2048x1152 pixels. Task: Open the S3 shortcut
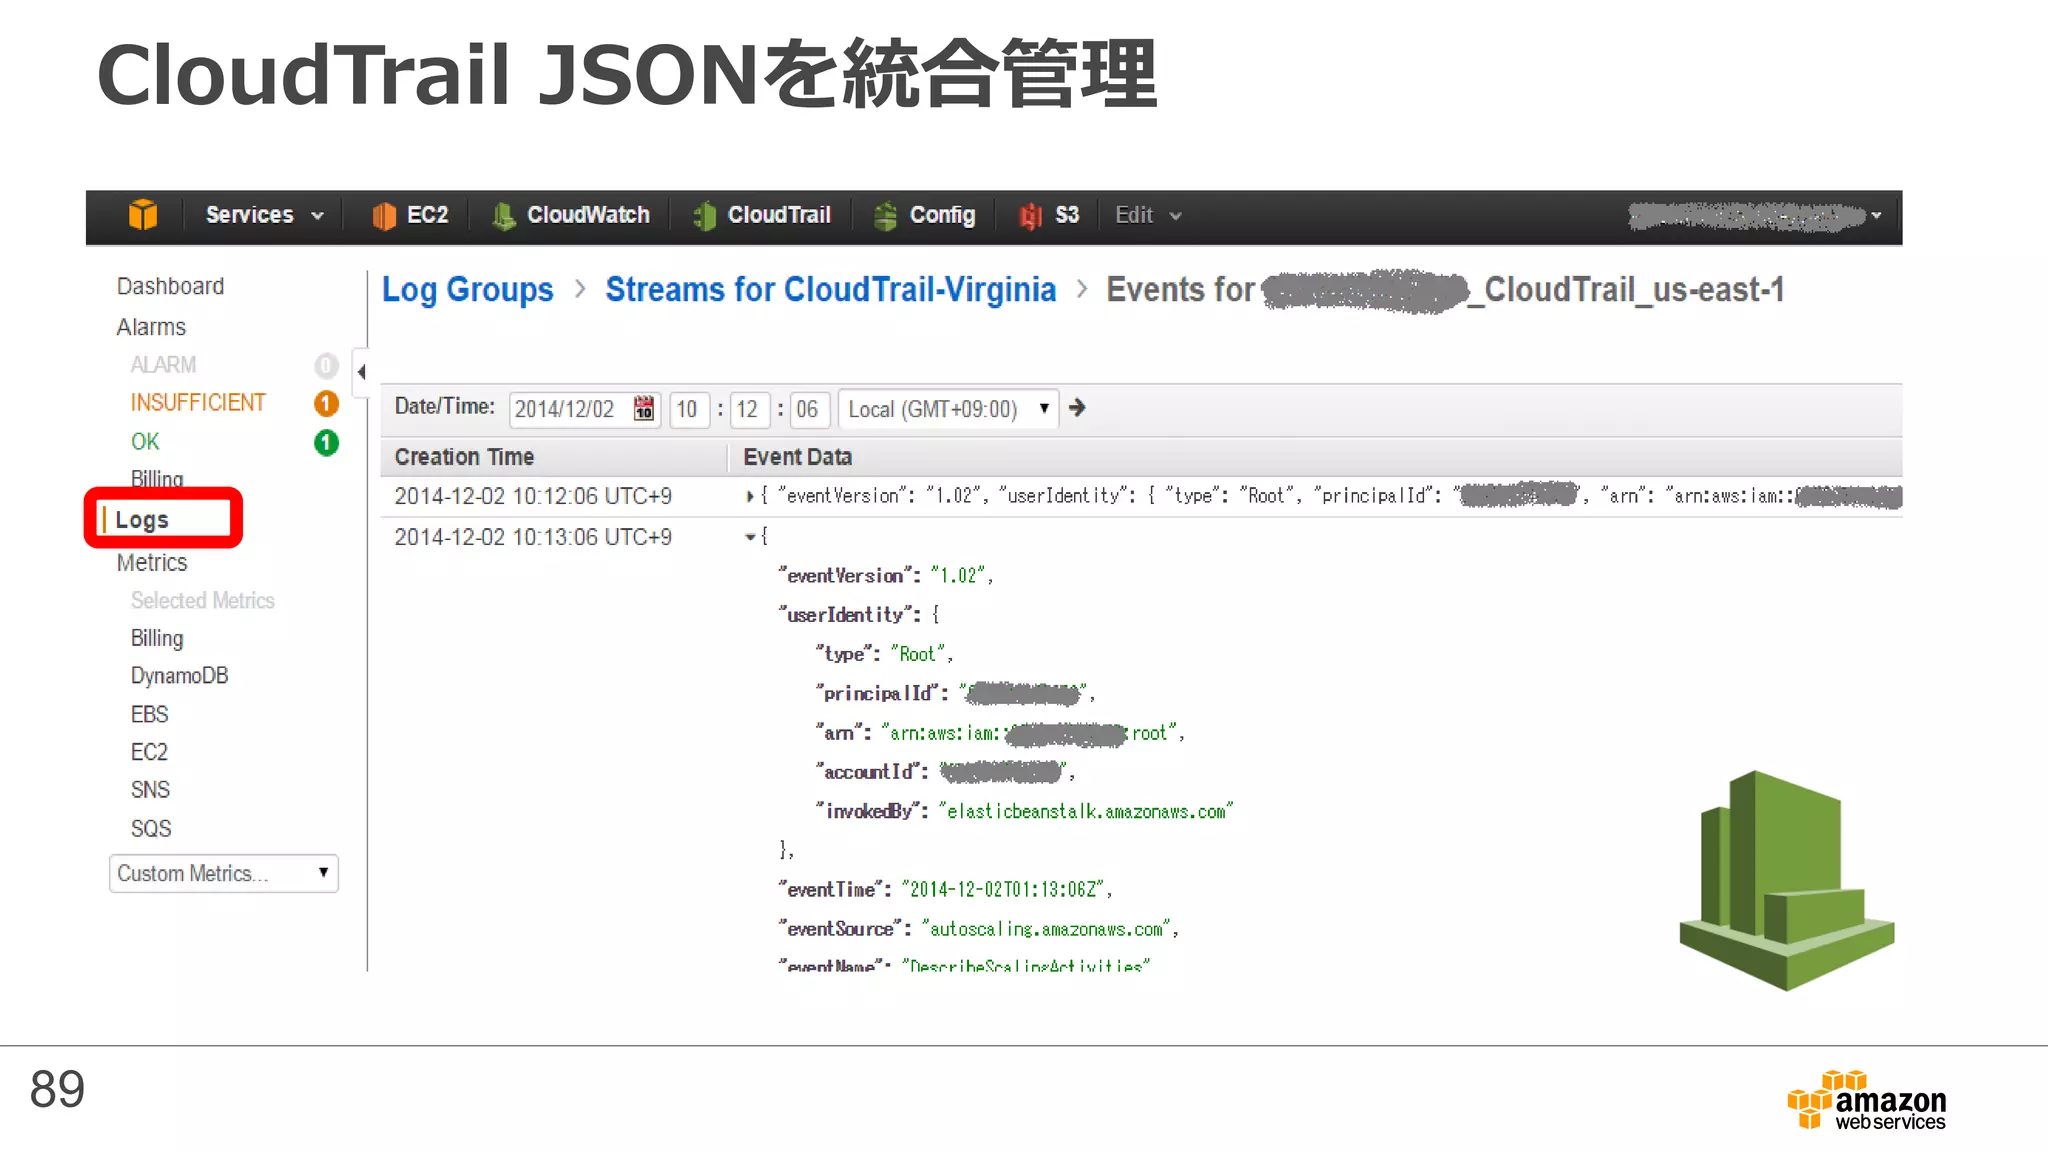click(x=1049, y=215)
